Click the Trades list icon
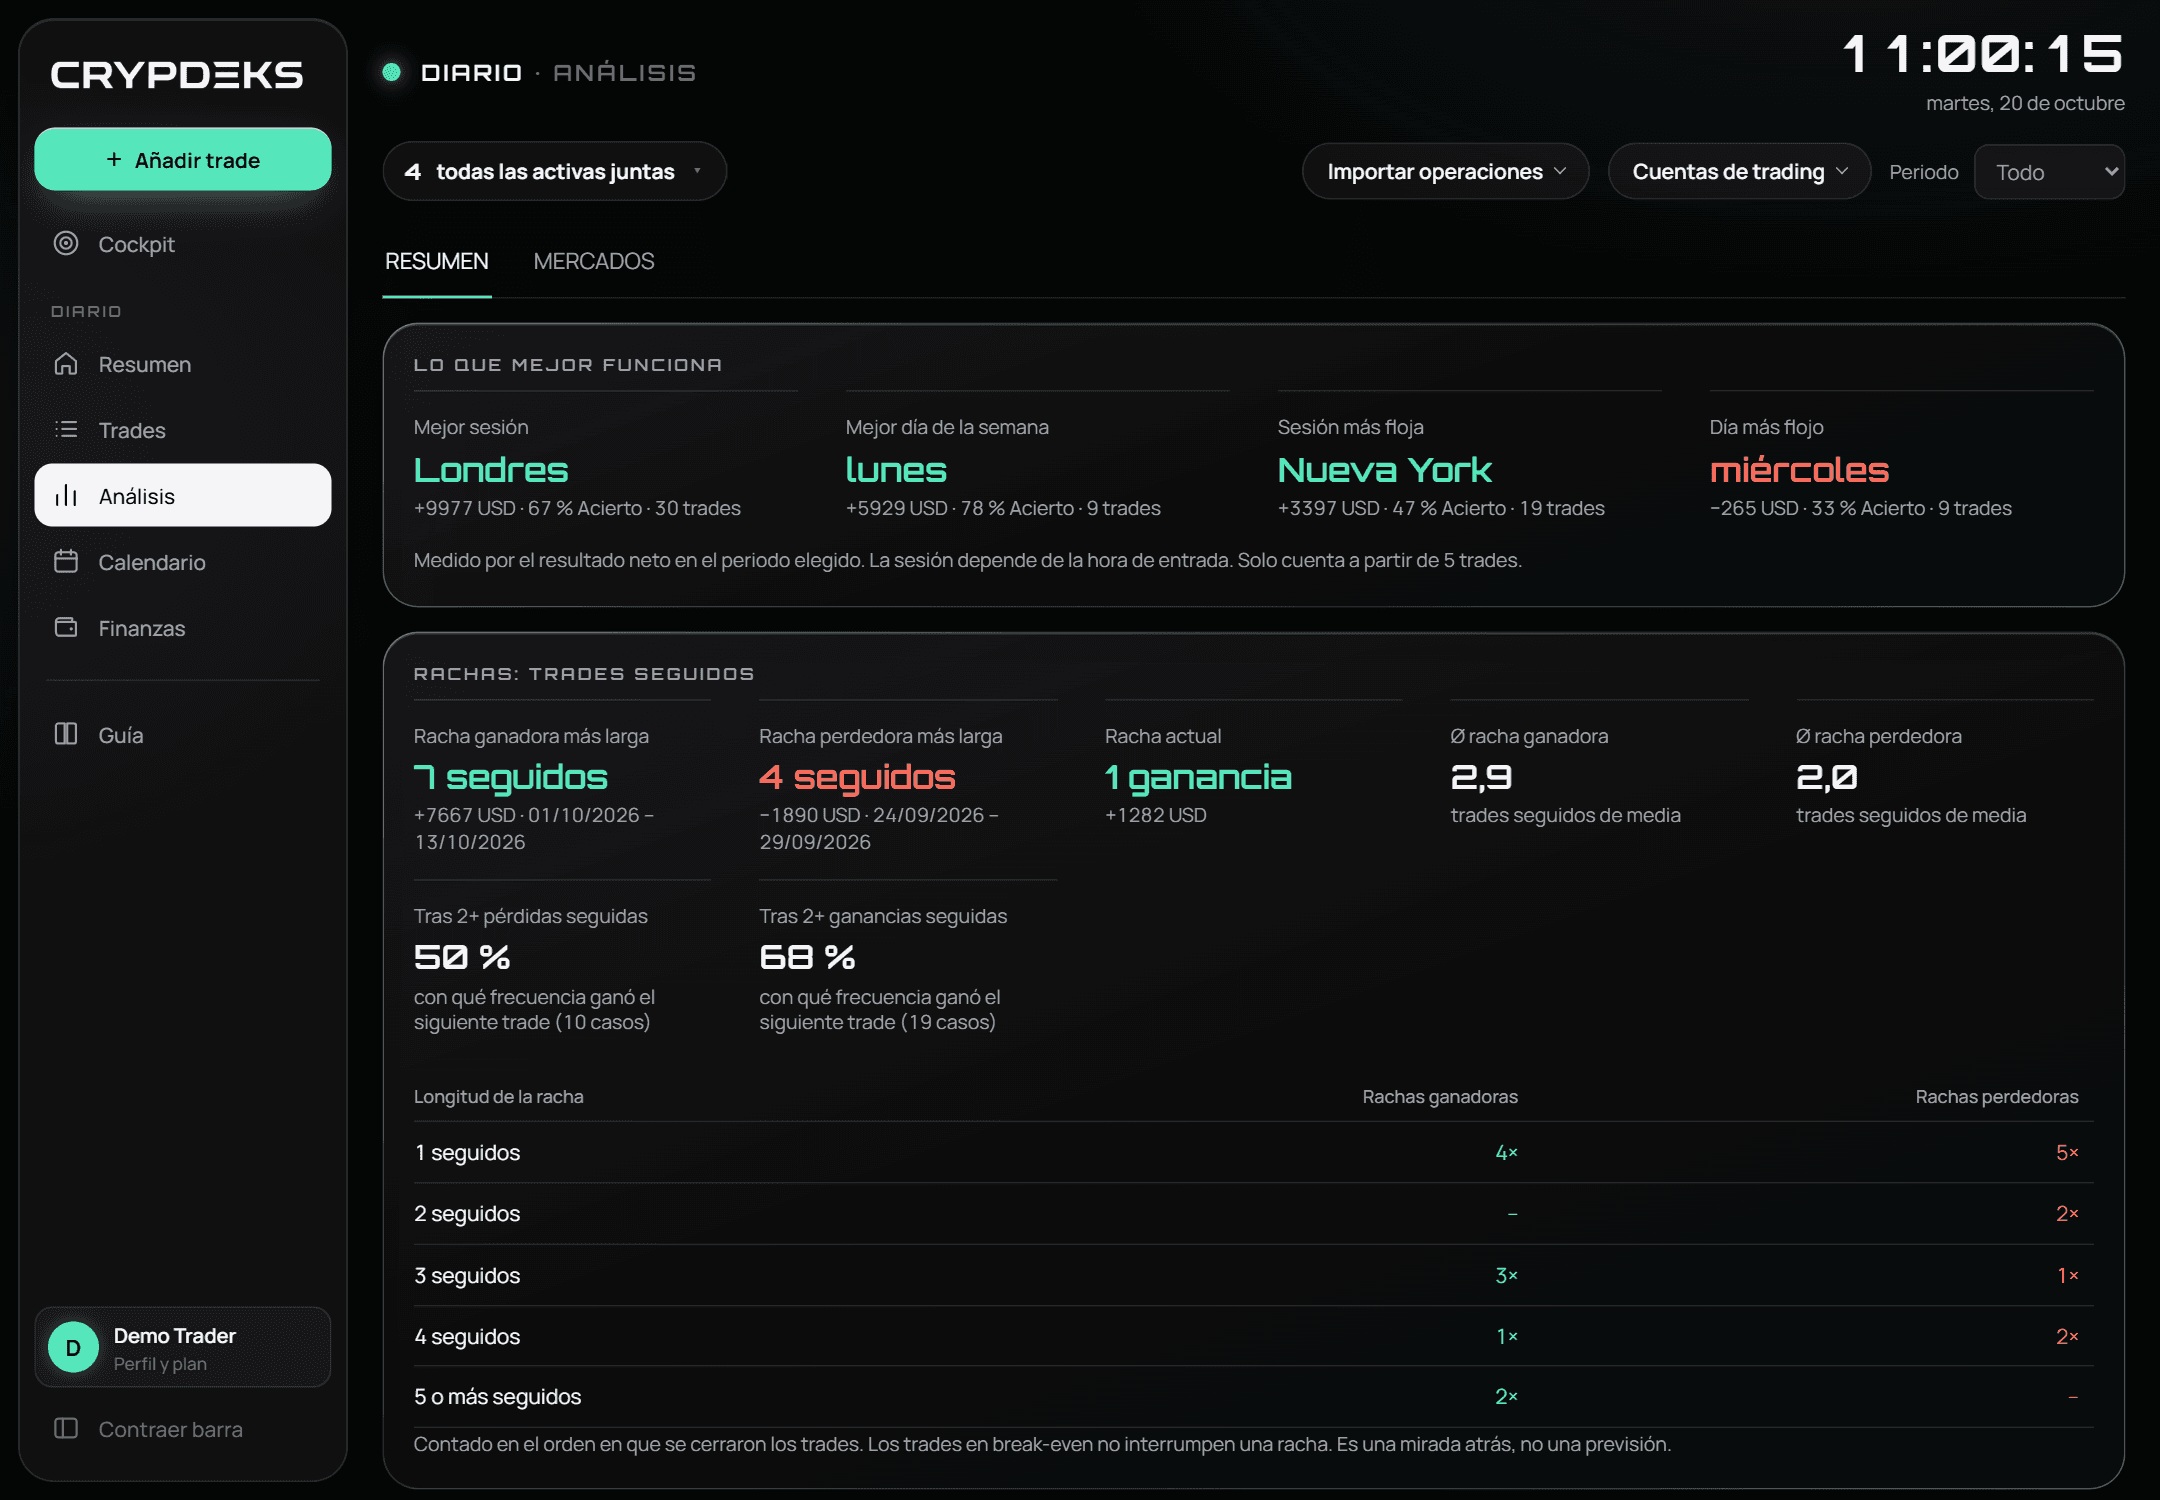 (x=66, y=429)
